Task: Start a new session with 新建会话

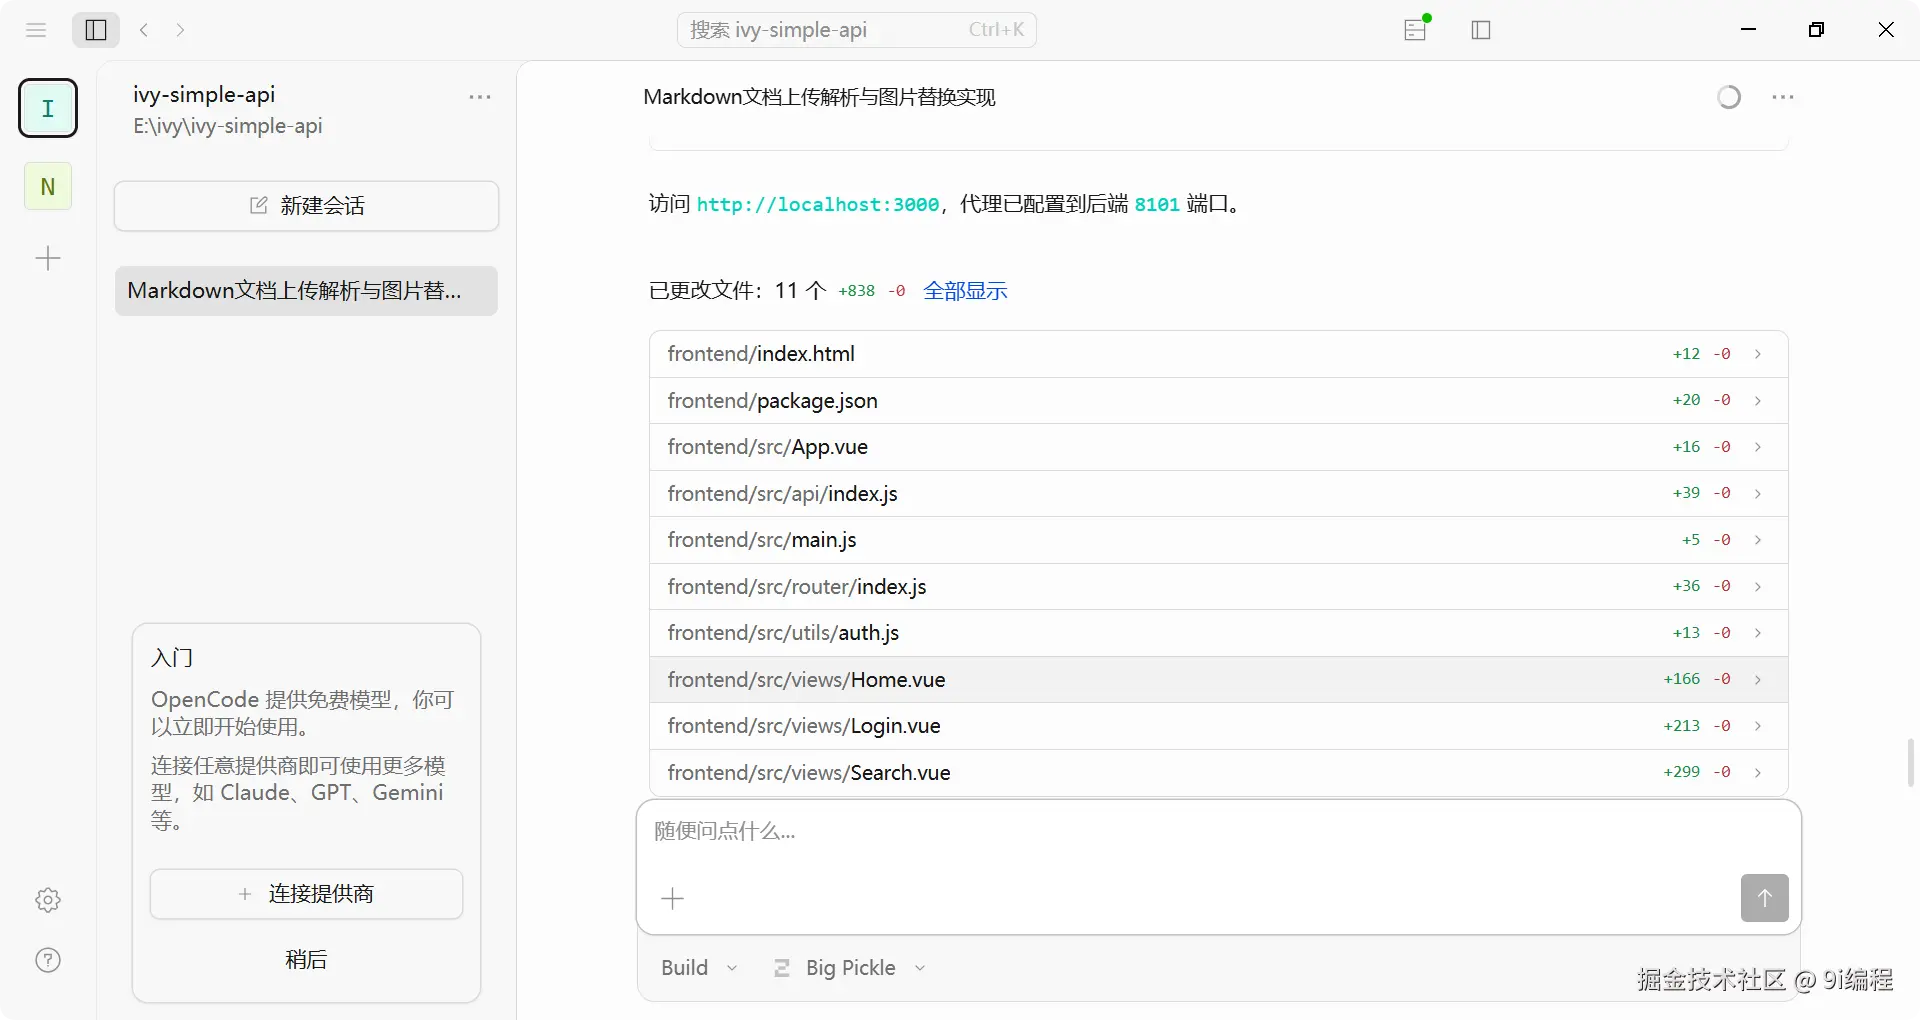Action: click(x=306, y=206)
